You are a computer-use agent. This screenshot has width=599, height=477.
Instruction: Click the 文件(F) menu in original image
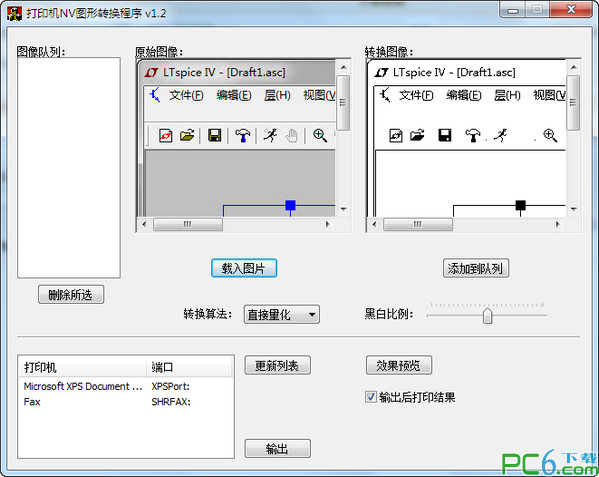[186, 95]
